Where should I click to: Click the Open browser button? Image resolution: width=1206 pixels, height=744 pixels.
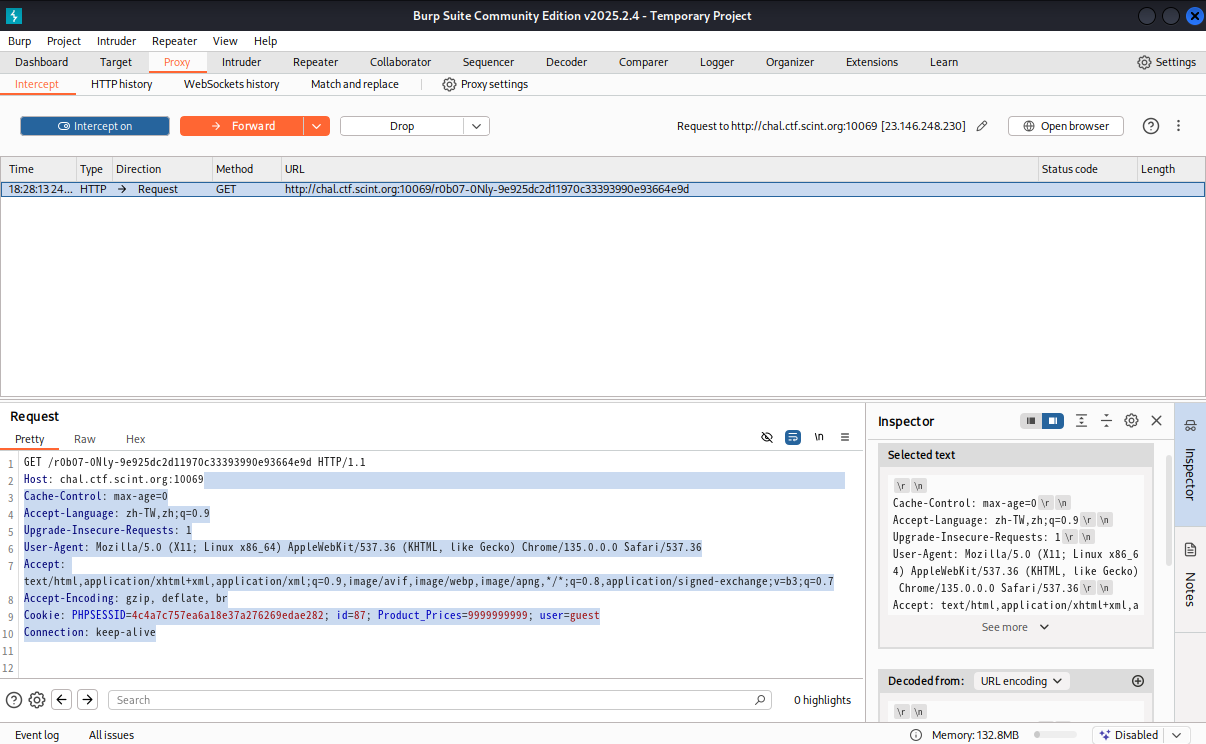[1065, 126]
